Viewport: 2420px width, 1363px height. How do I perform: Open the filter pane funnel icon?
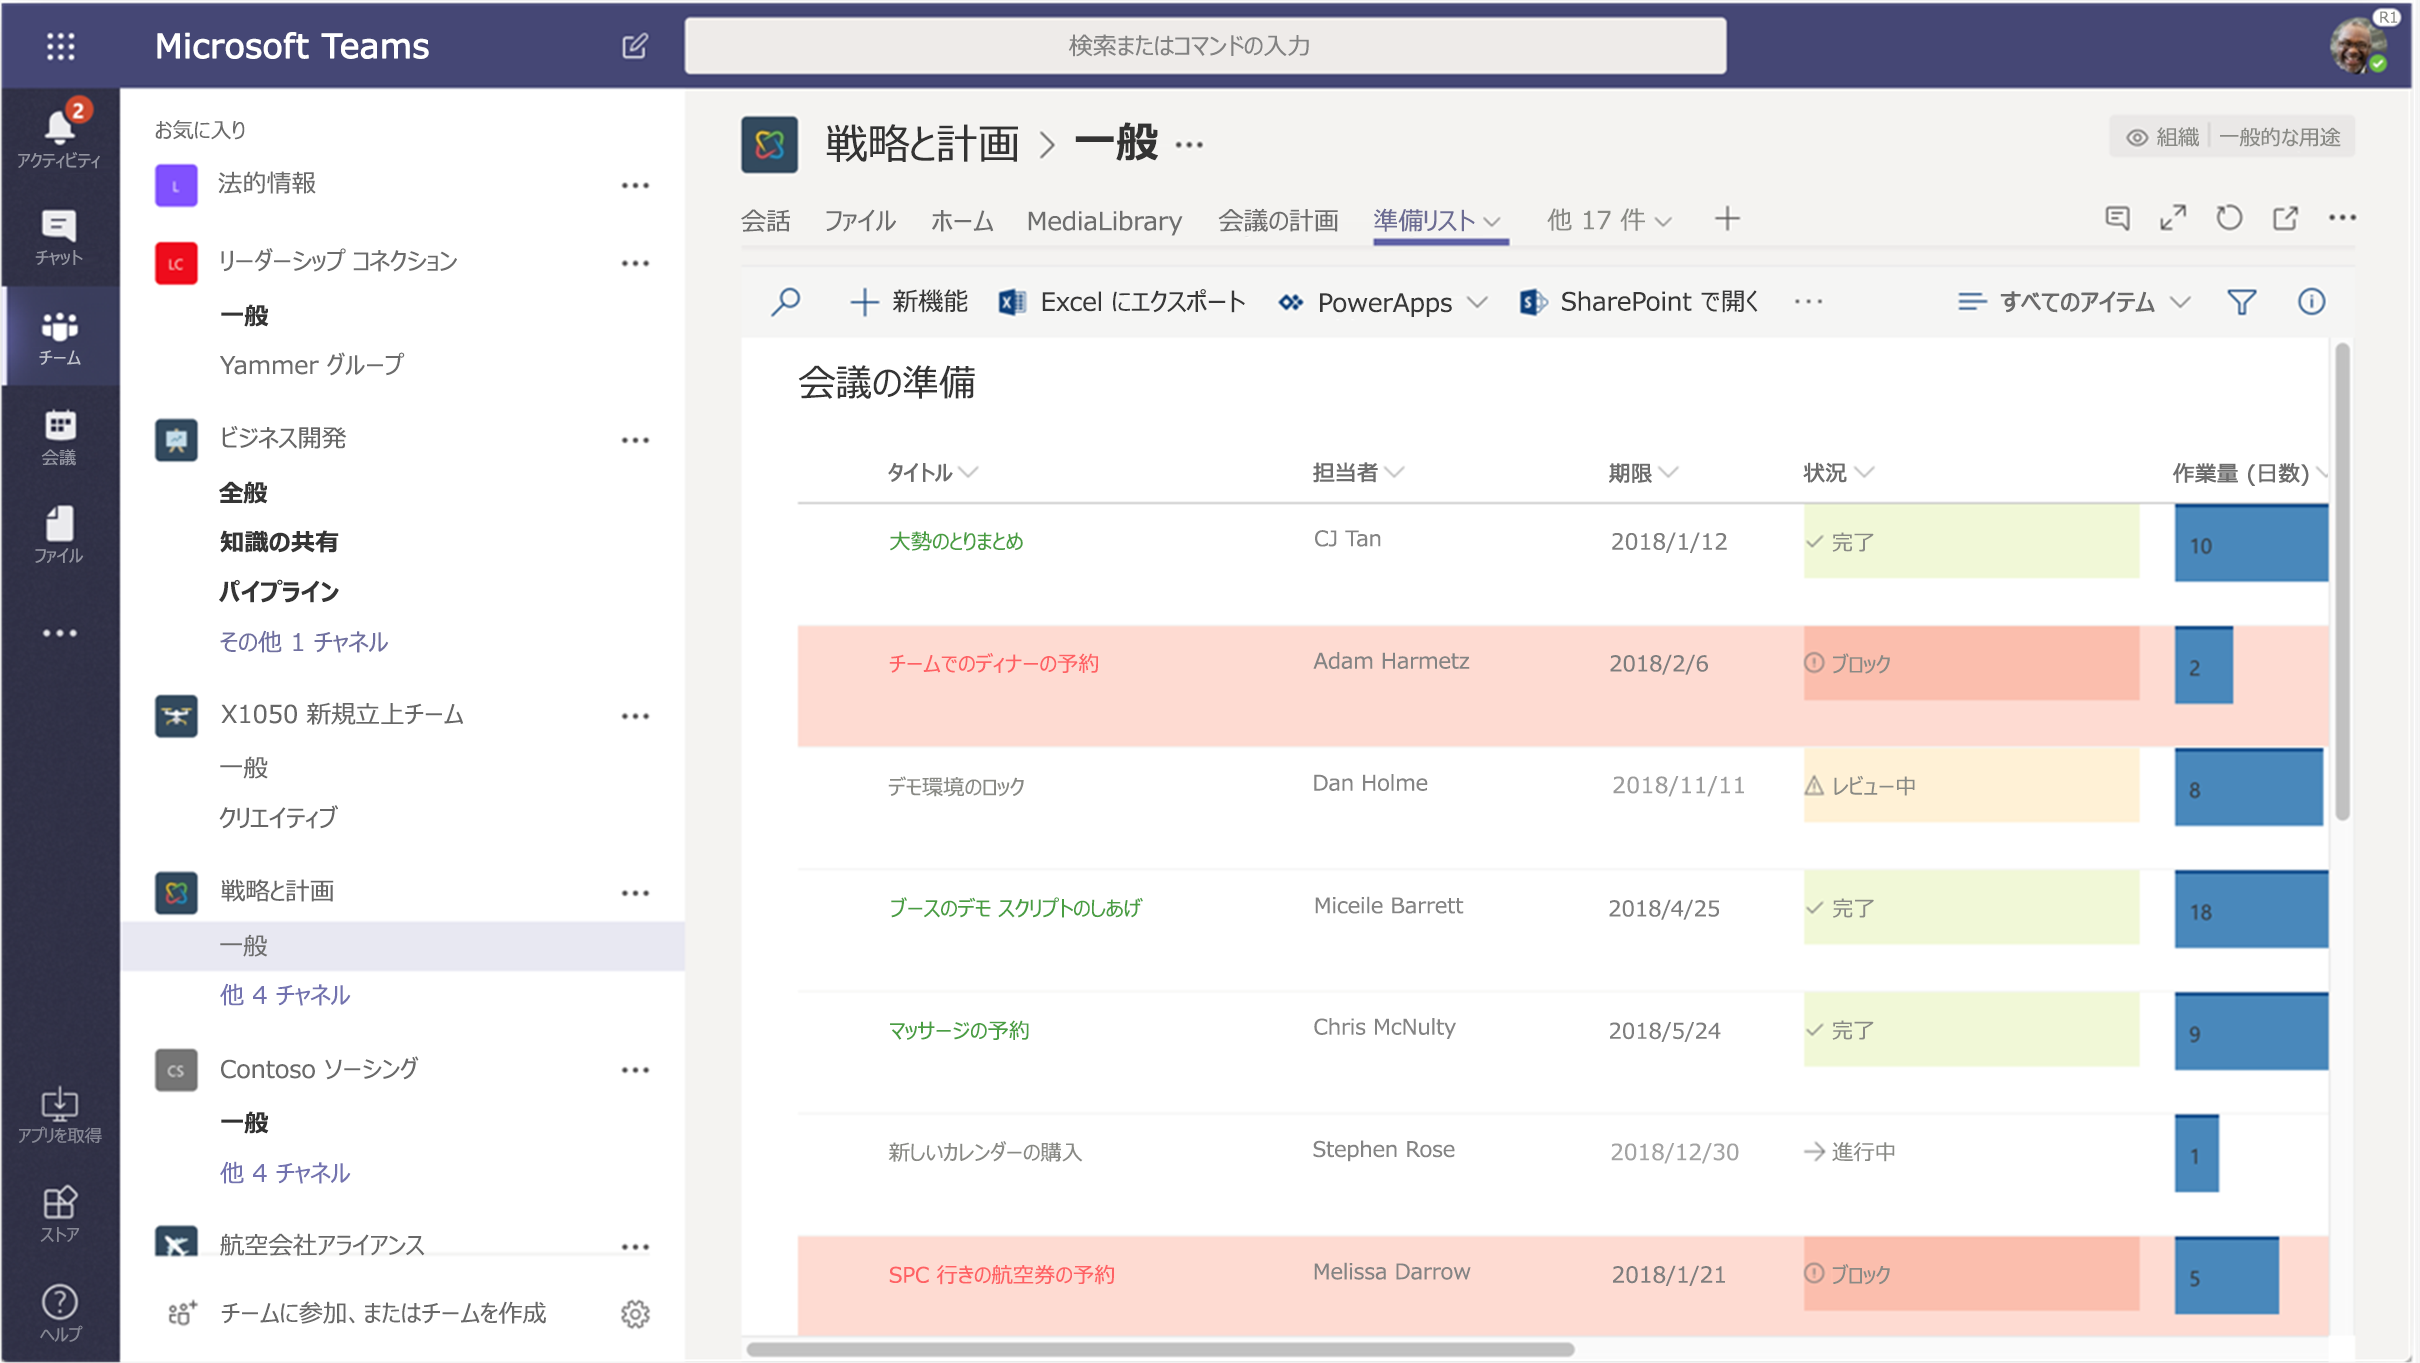[x=2242, y=301]
